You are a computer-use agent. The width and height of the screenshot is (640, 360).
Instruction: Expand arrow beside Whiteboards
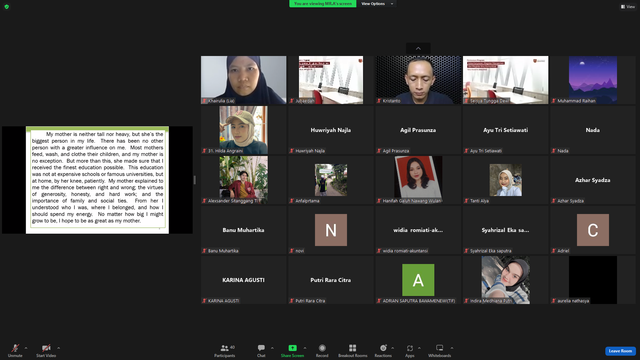452,348
